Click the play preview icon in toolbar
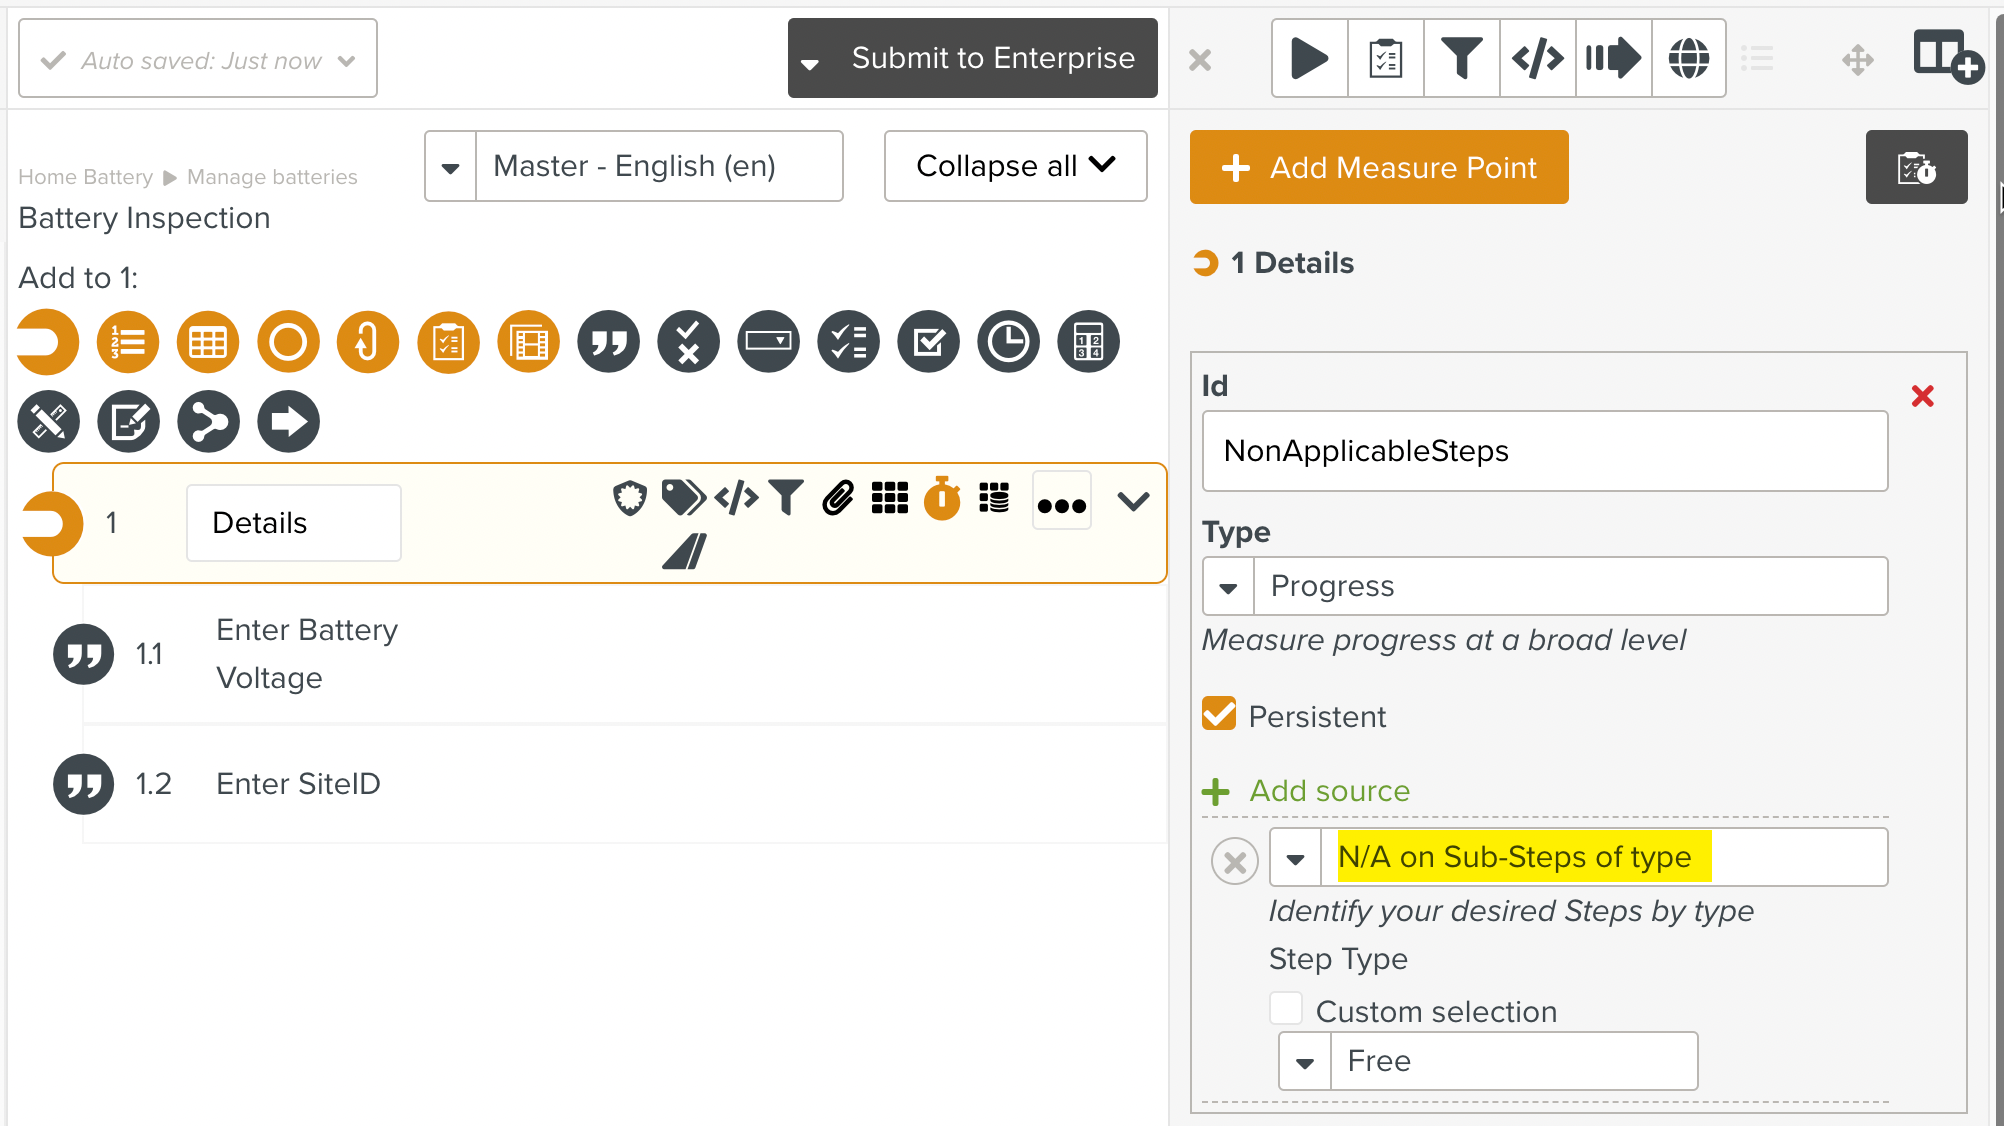Image resolution: width=2004 pixels, height=1126 pixels. point(1309,58)
